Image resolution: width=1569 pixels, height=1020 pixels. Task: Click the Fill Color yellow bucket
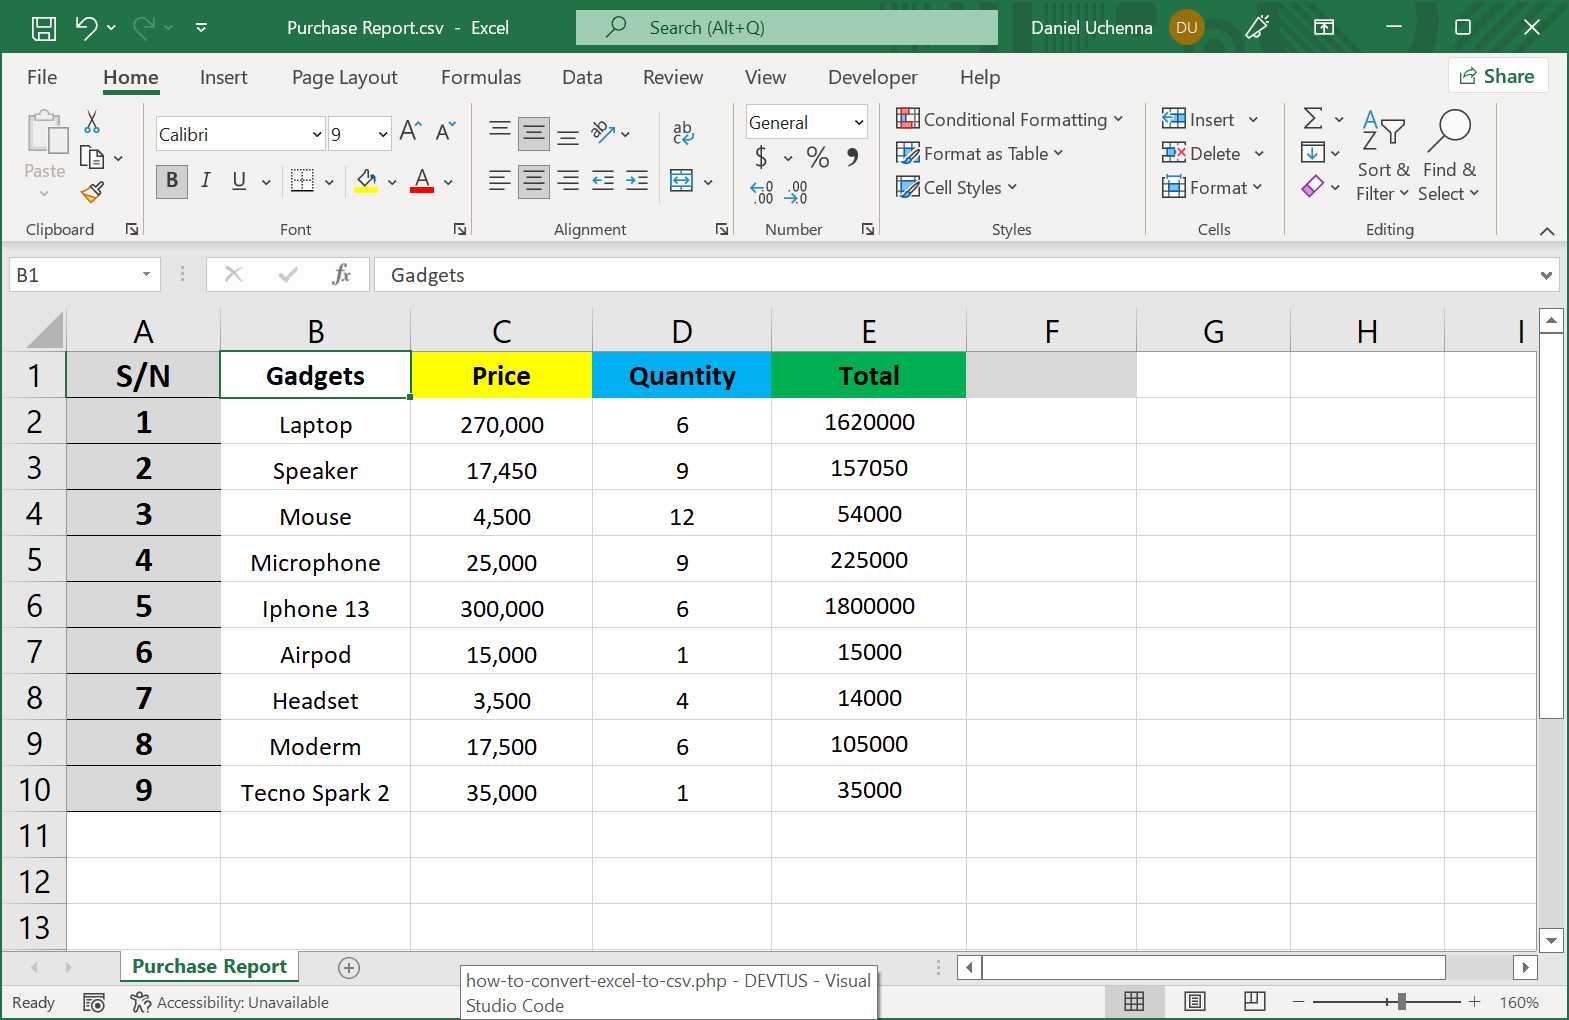click(x=366, y=181)
